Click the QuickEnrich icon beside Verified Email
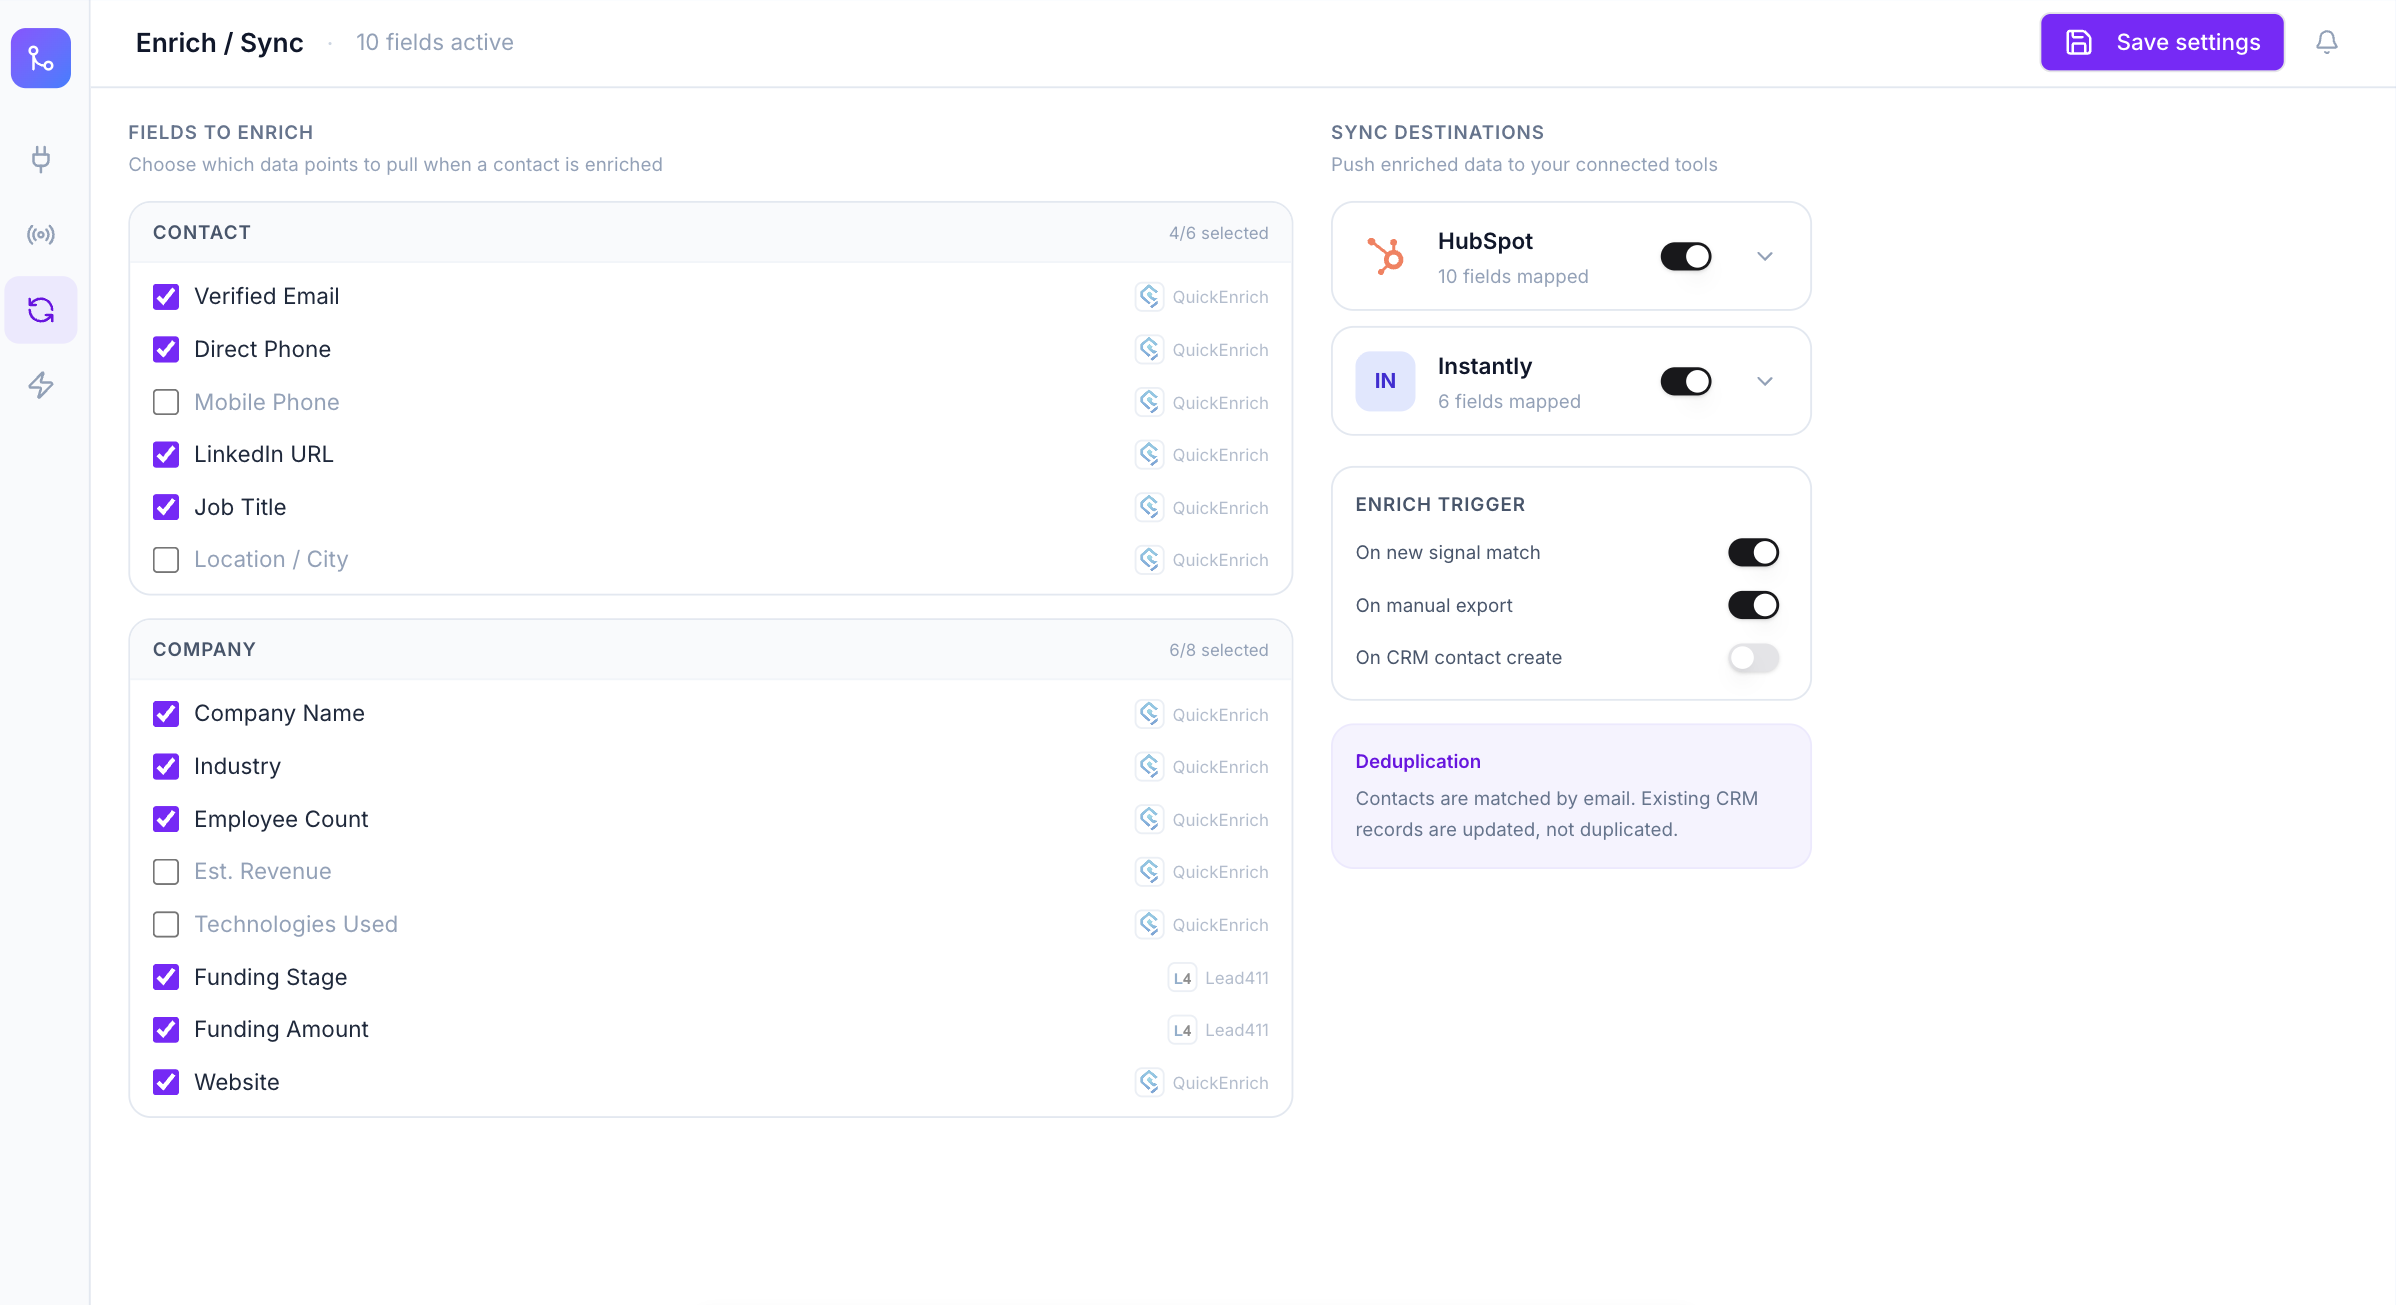 tap(1149, 296)
